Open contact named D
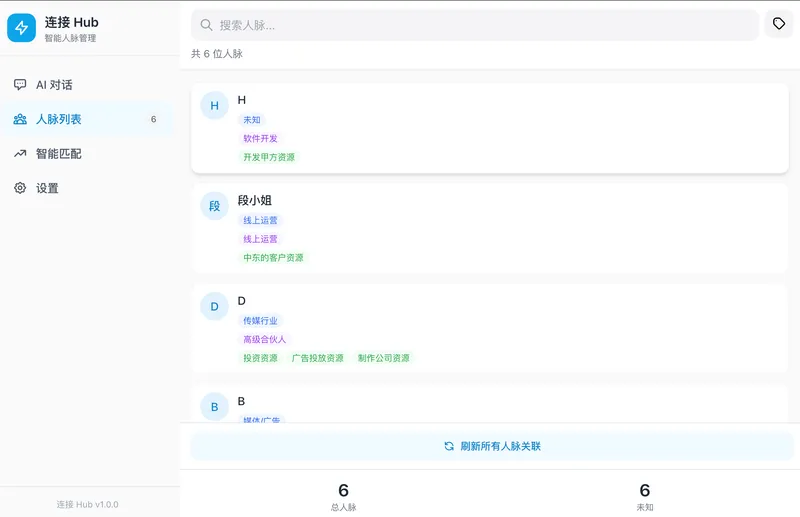This screenshot has height=517, width=800. [242, 301]
